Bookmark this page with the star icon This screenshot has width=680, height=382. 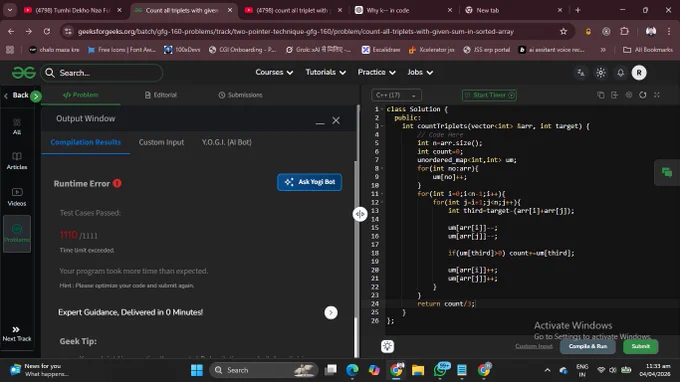click(x=563, y=32)
